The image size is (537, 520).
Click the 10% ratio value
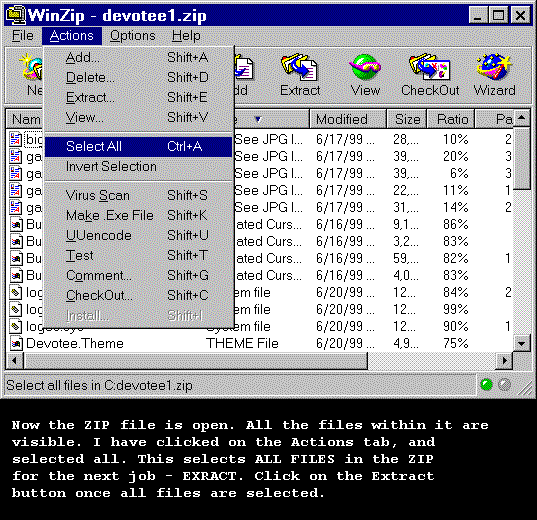pyautogui.click(x=455, y=139)
